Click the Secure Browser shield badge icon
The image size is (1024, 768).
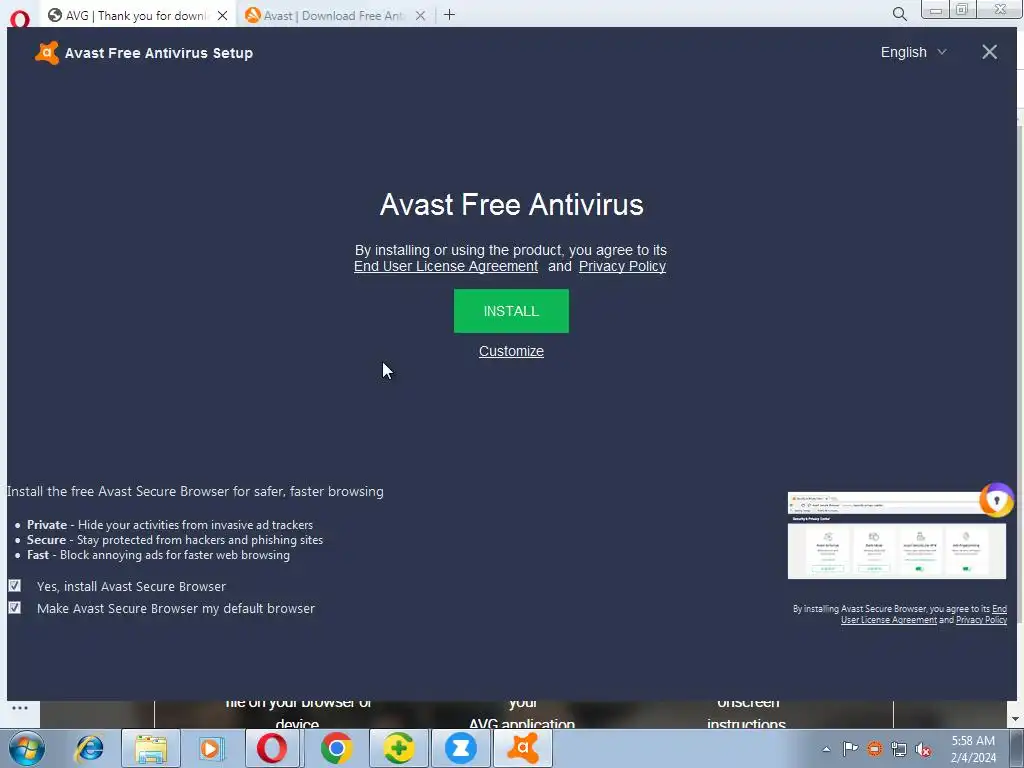click(997, 500)
